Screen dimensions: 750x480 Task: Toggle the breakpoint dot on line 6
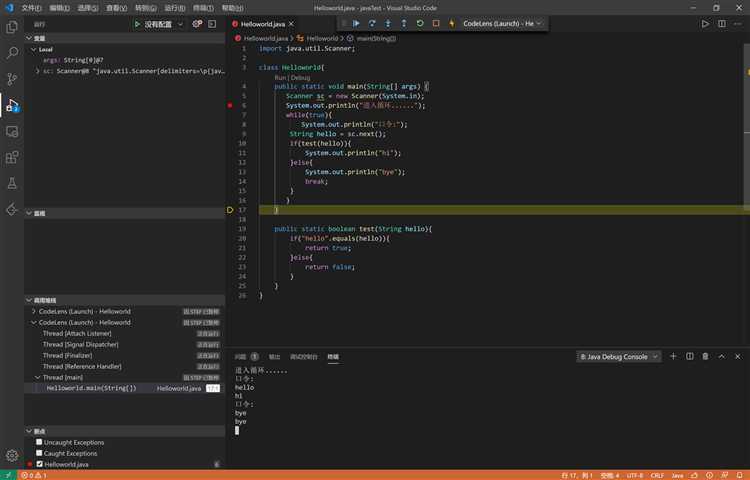(x=230, y=106)
